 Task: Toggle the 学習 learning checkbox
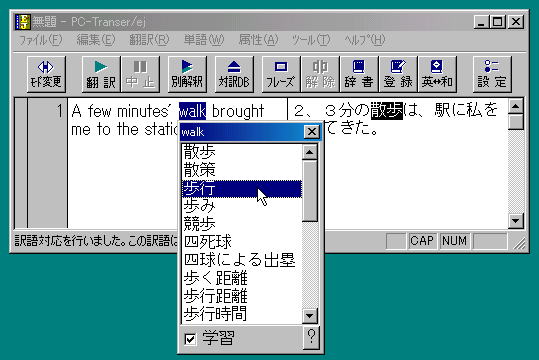click(x=190, y=339)
